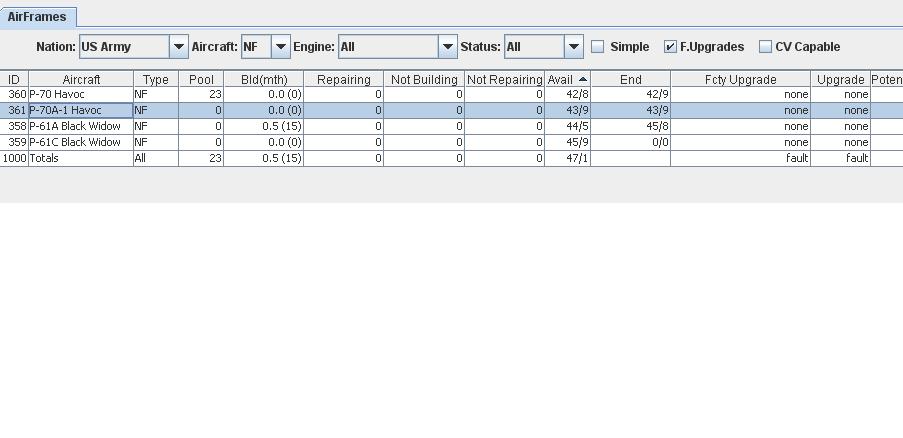This screenshot has height=438, width=903.
Task: Tick the CV Capable checkbox
Action: click(765, 47)
